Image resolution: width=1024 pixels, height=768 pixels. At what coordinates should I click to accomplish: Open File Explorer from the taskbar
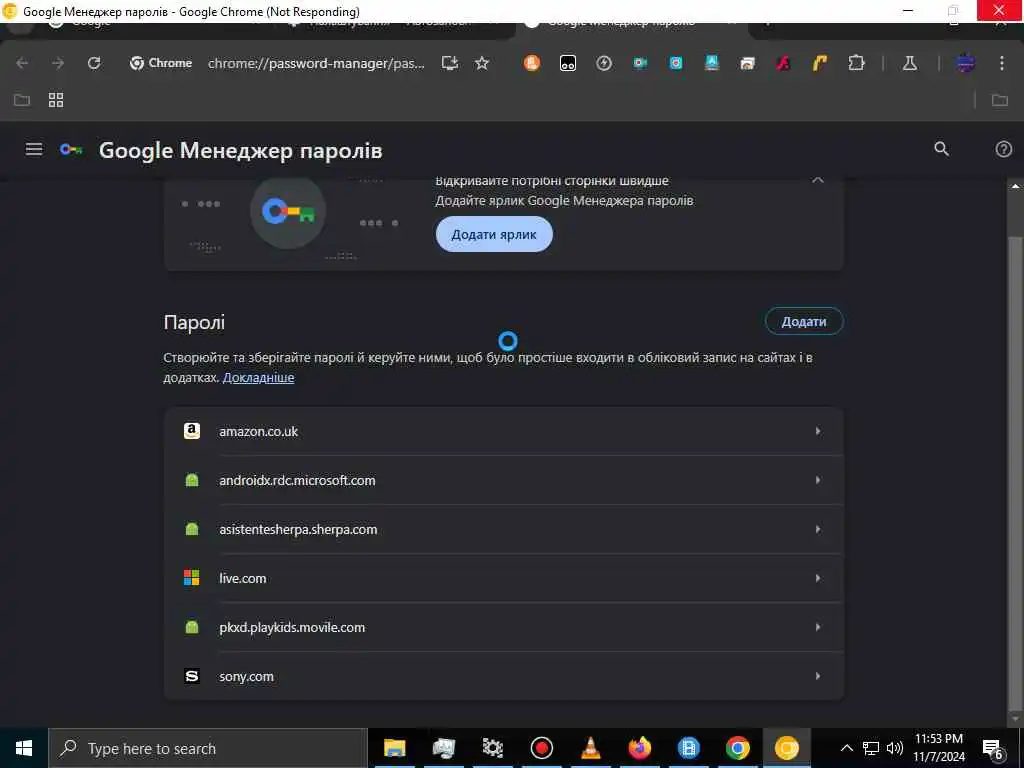tap(394, 748)
